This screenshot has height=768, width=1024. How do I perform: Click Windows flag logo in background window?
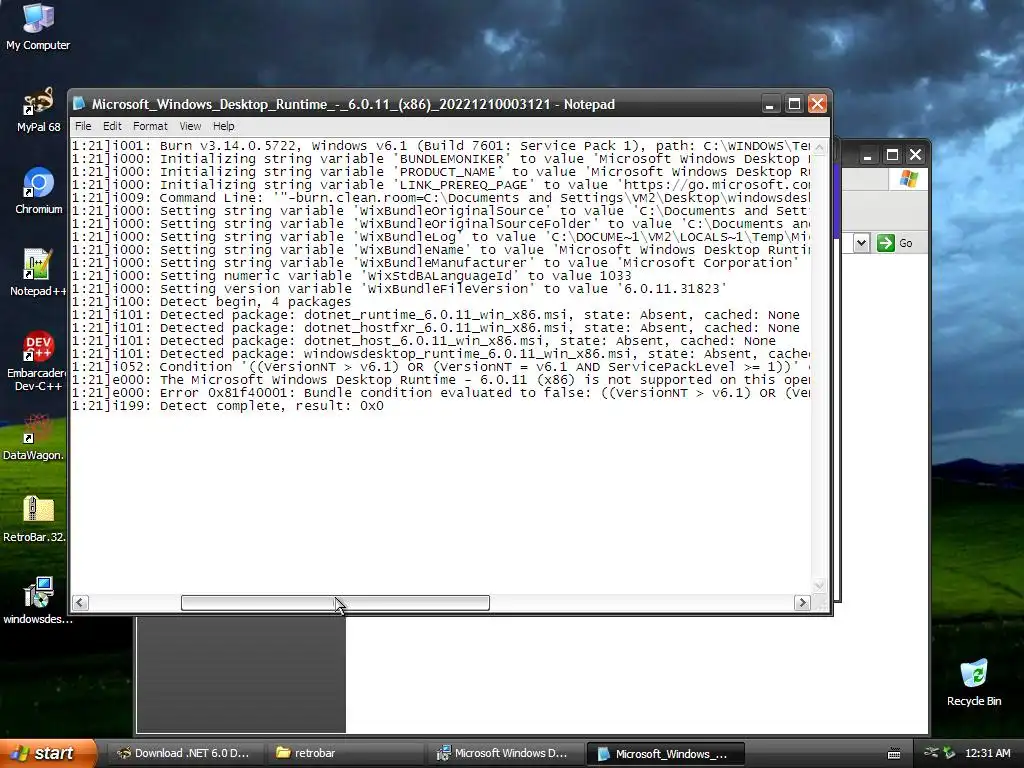[x=908, y=178]
